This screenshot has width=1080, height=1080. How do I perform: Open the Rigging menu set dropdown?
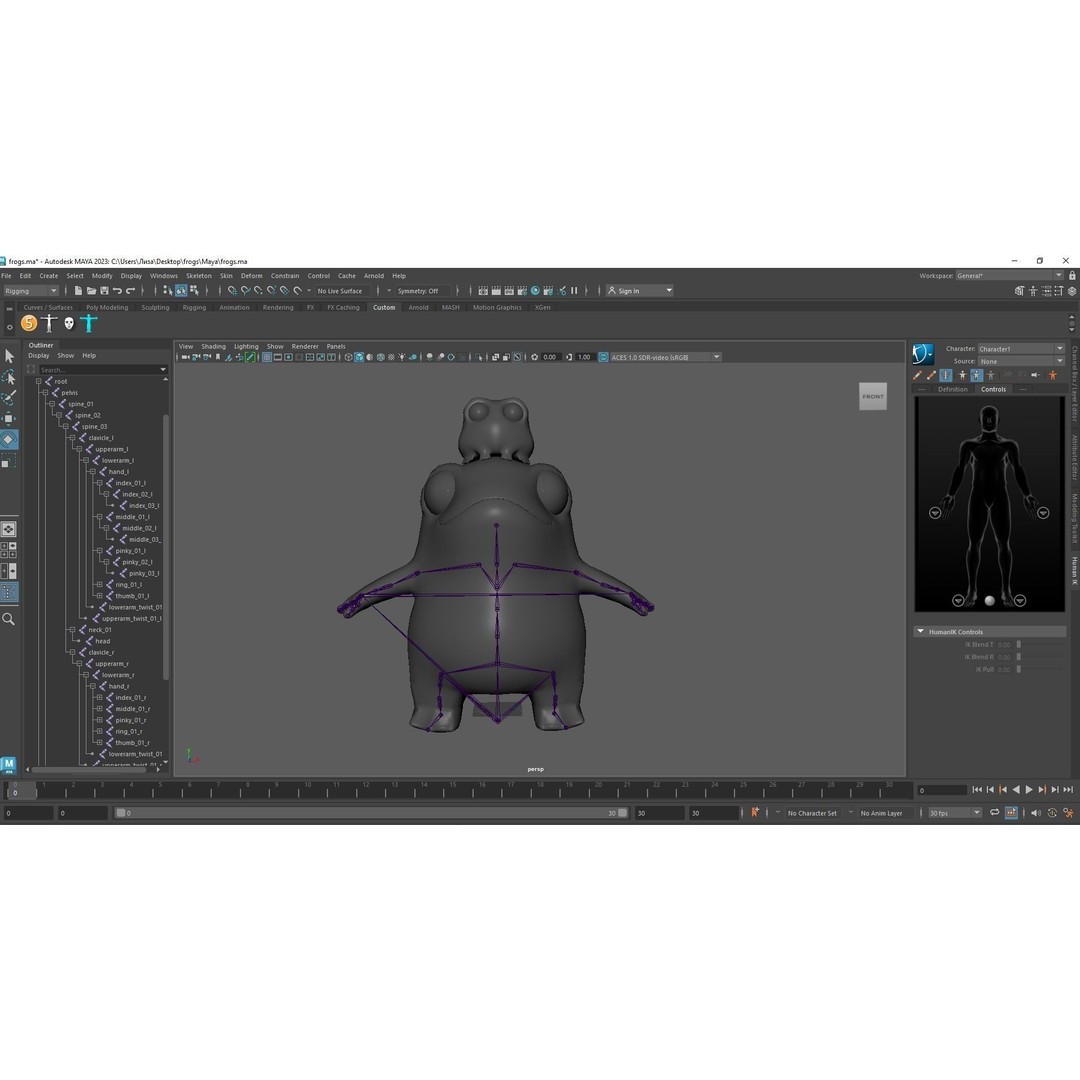coord(30,290)
